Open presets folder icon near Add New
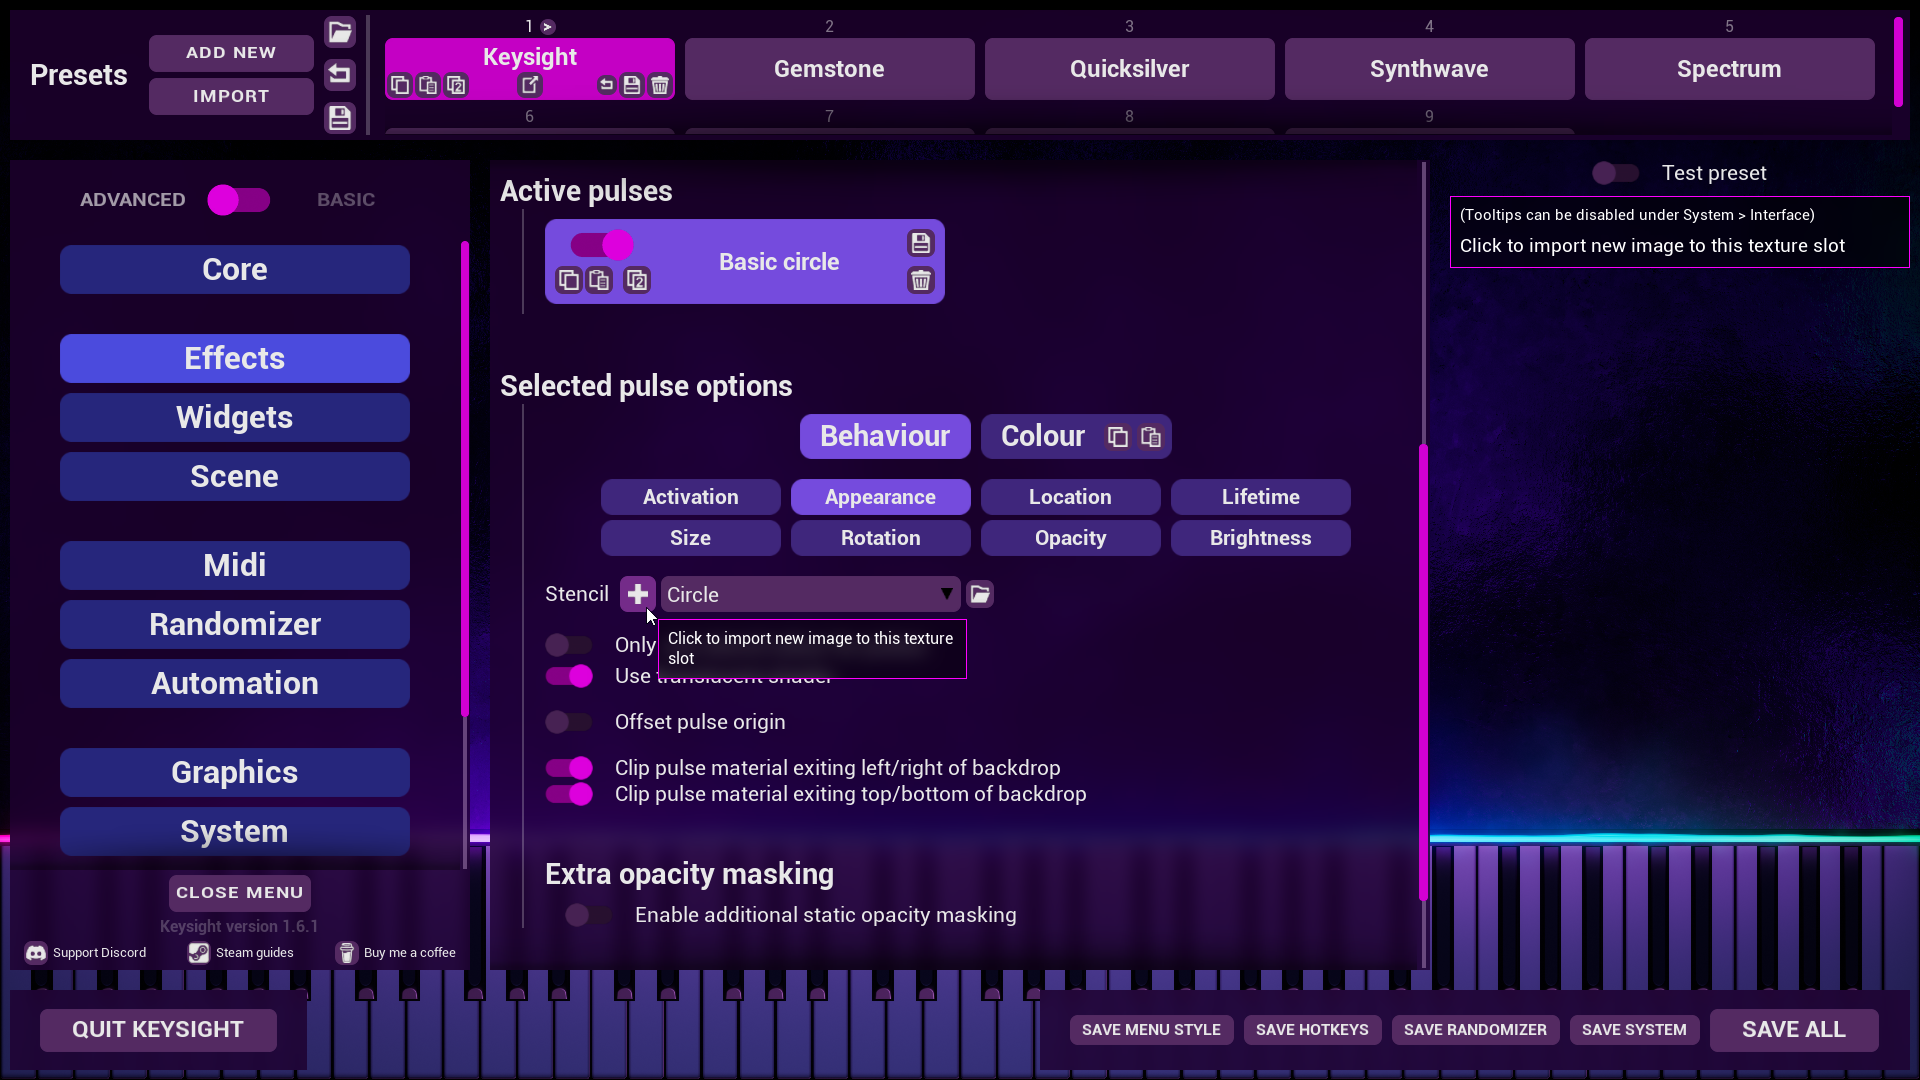Viewport: 1920px width, 1080px height. (340, 32)
